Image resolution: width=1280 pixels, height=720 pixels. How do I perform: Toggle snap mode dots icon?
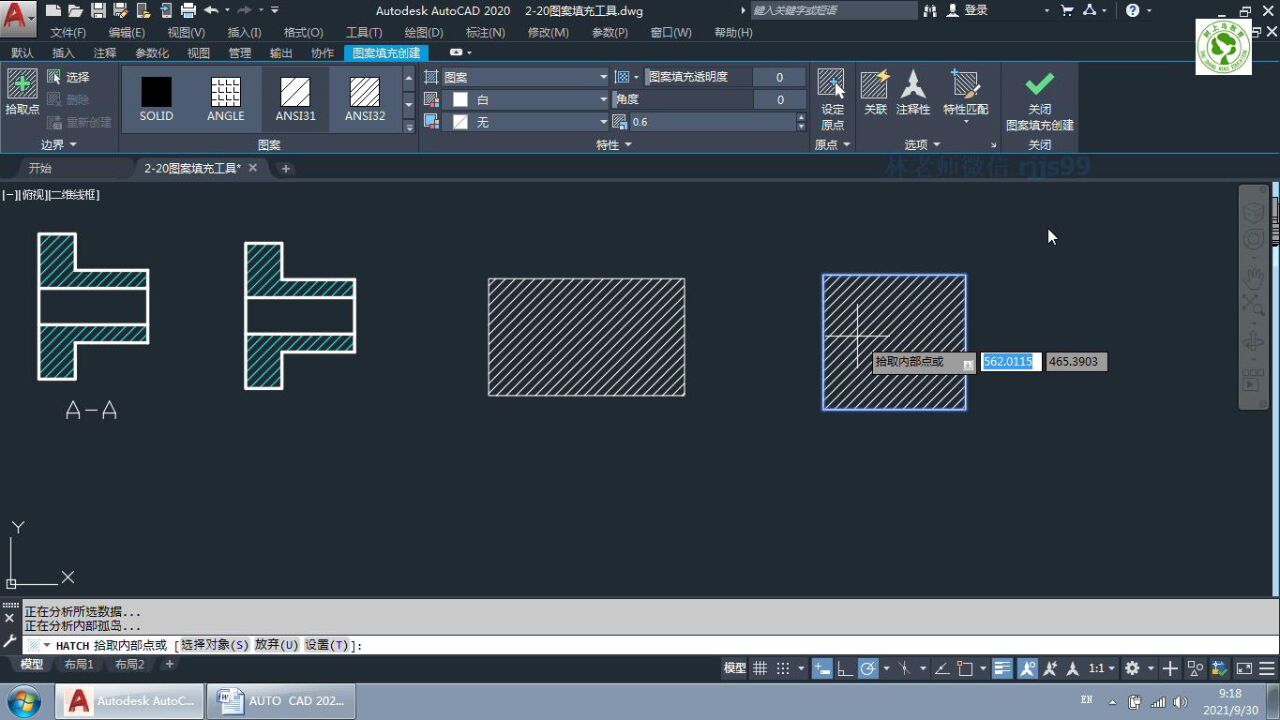(783, 668)
